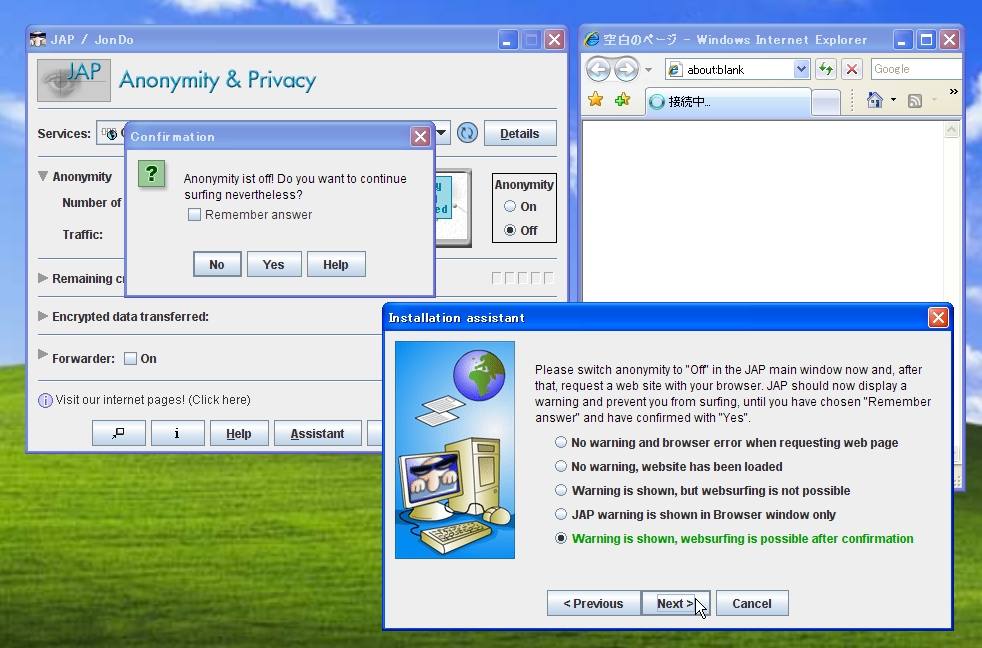The image size is (982, 648).
Task: Click the toolbar overflow chevron in Internet Explorer
Action: [953, 91]
